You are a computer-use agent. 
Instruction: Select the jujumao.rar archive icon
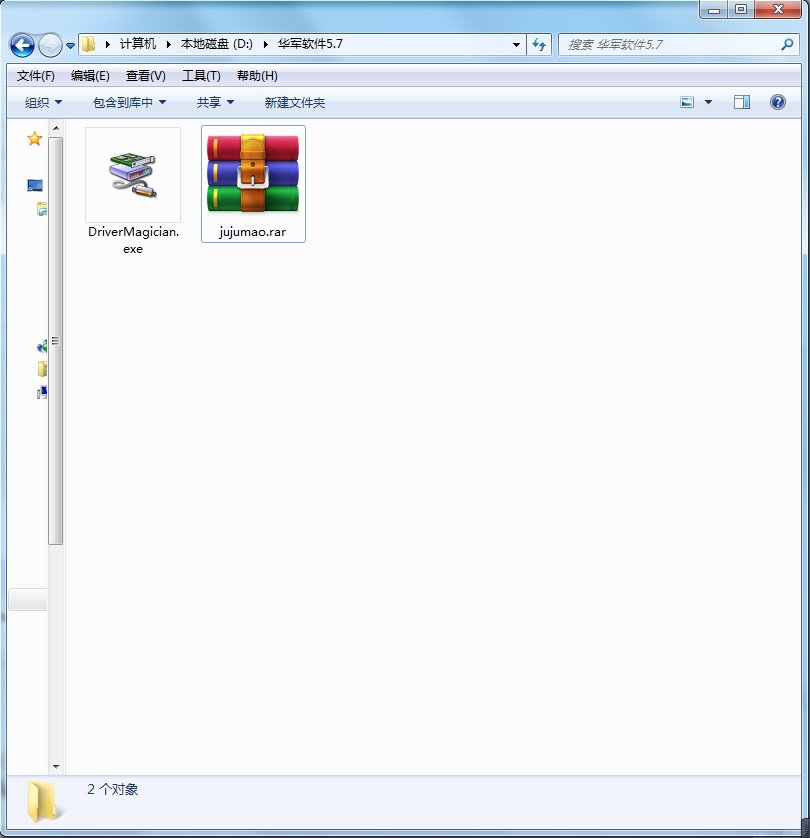tap(253, 174)
